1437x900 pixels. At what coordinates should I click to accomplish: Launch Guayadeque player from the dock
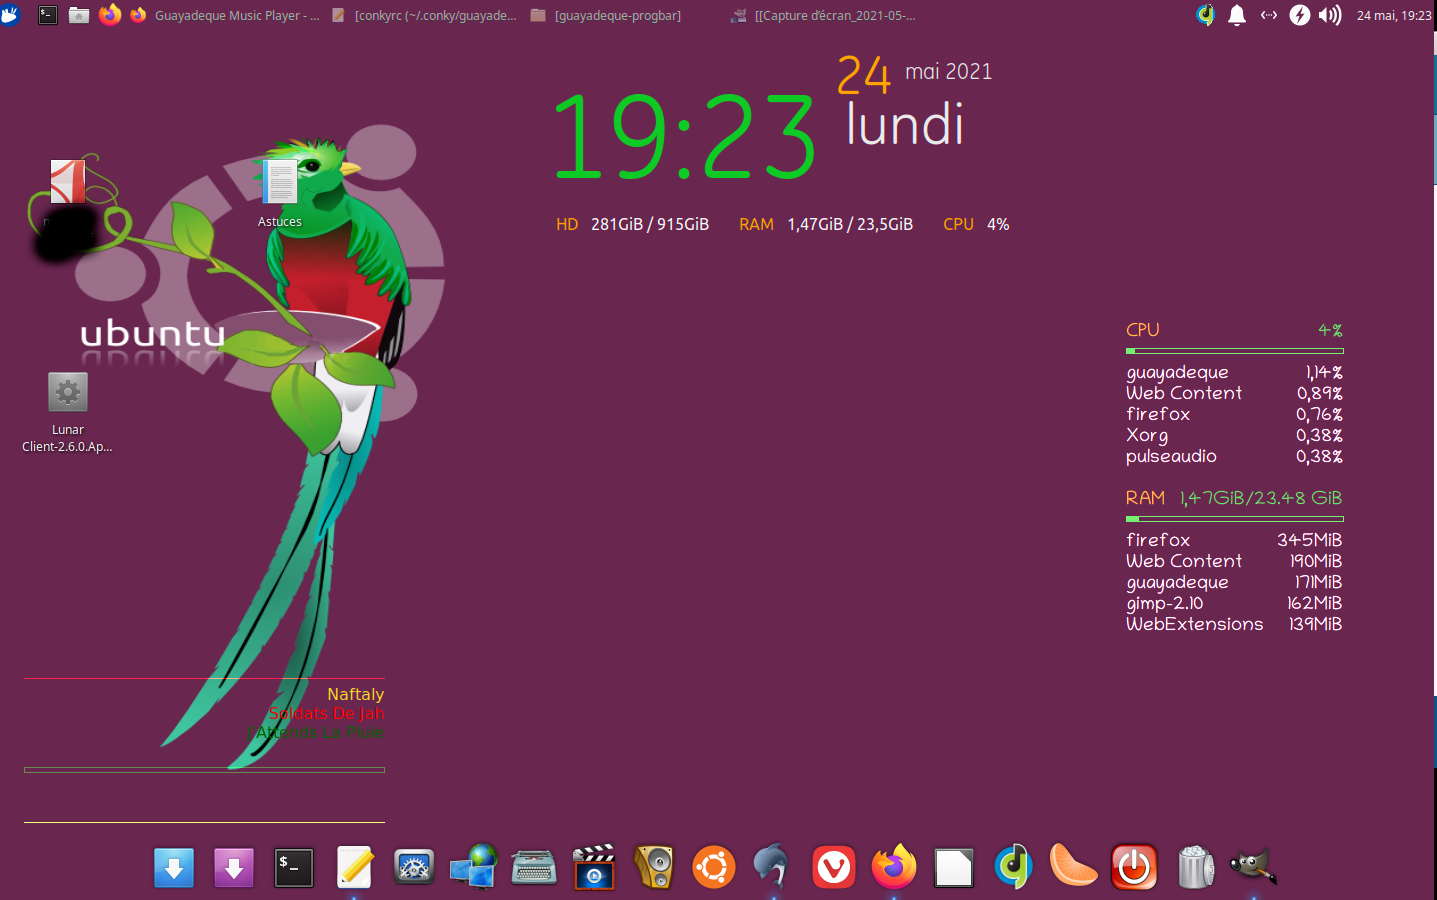coord(1013,867)
